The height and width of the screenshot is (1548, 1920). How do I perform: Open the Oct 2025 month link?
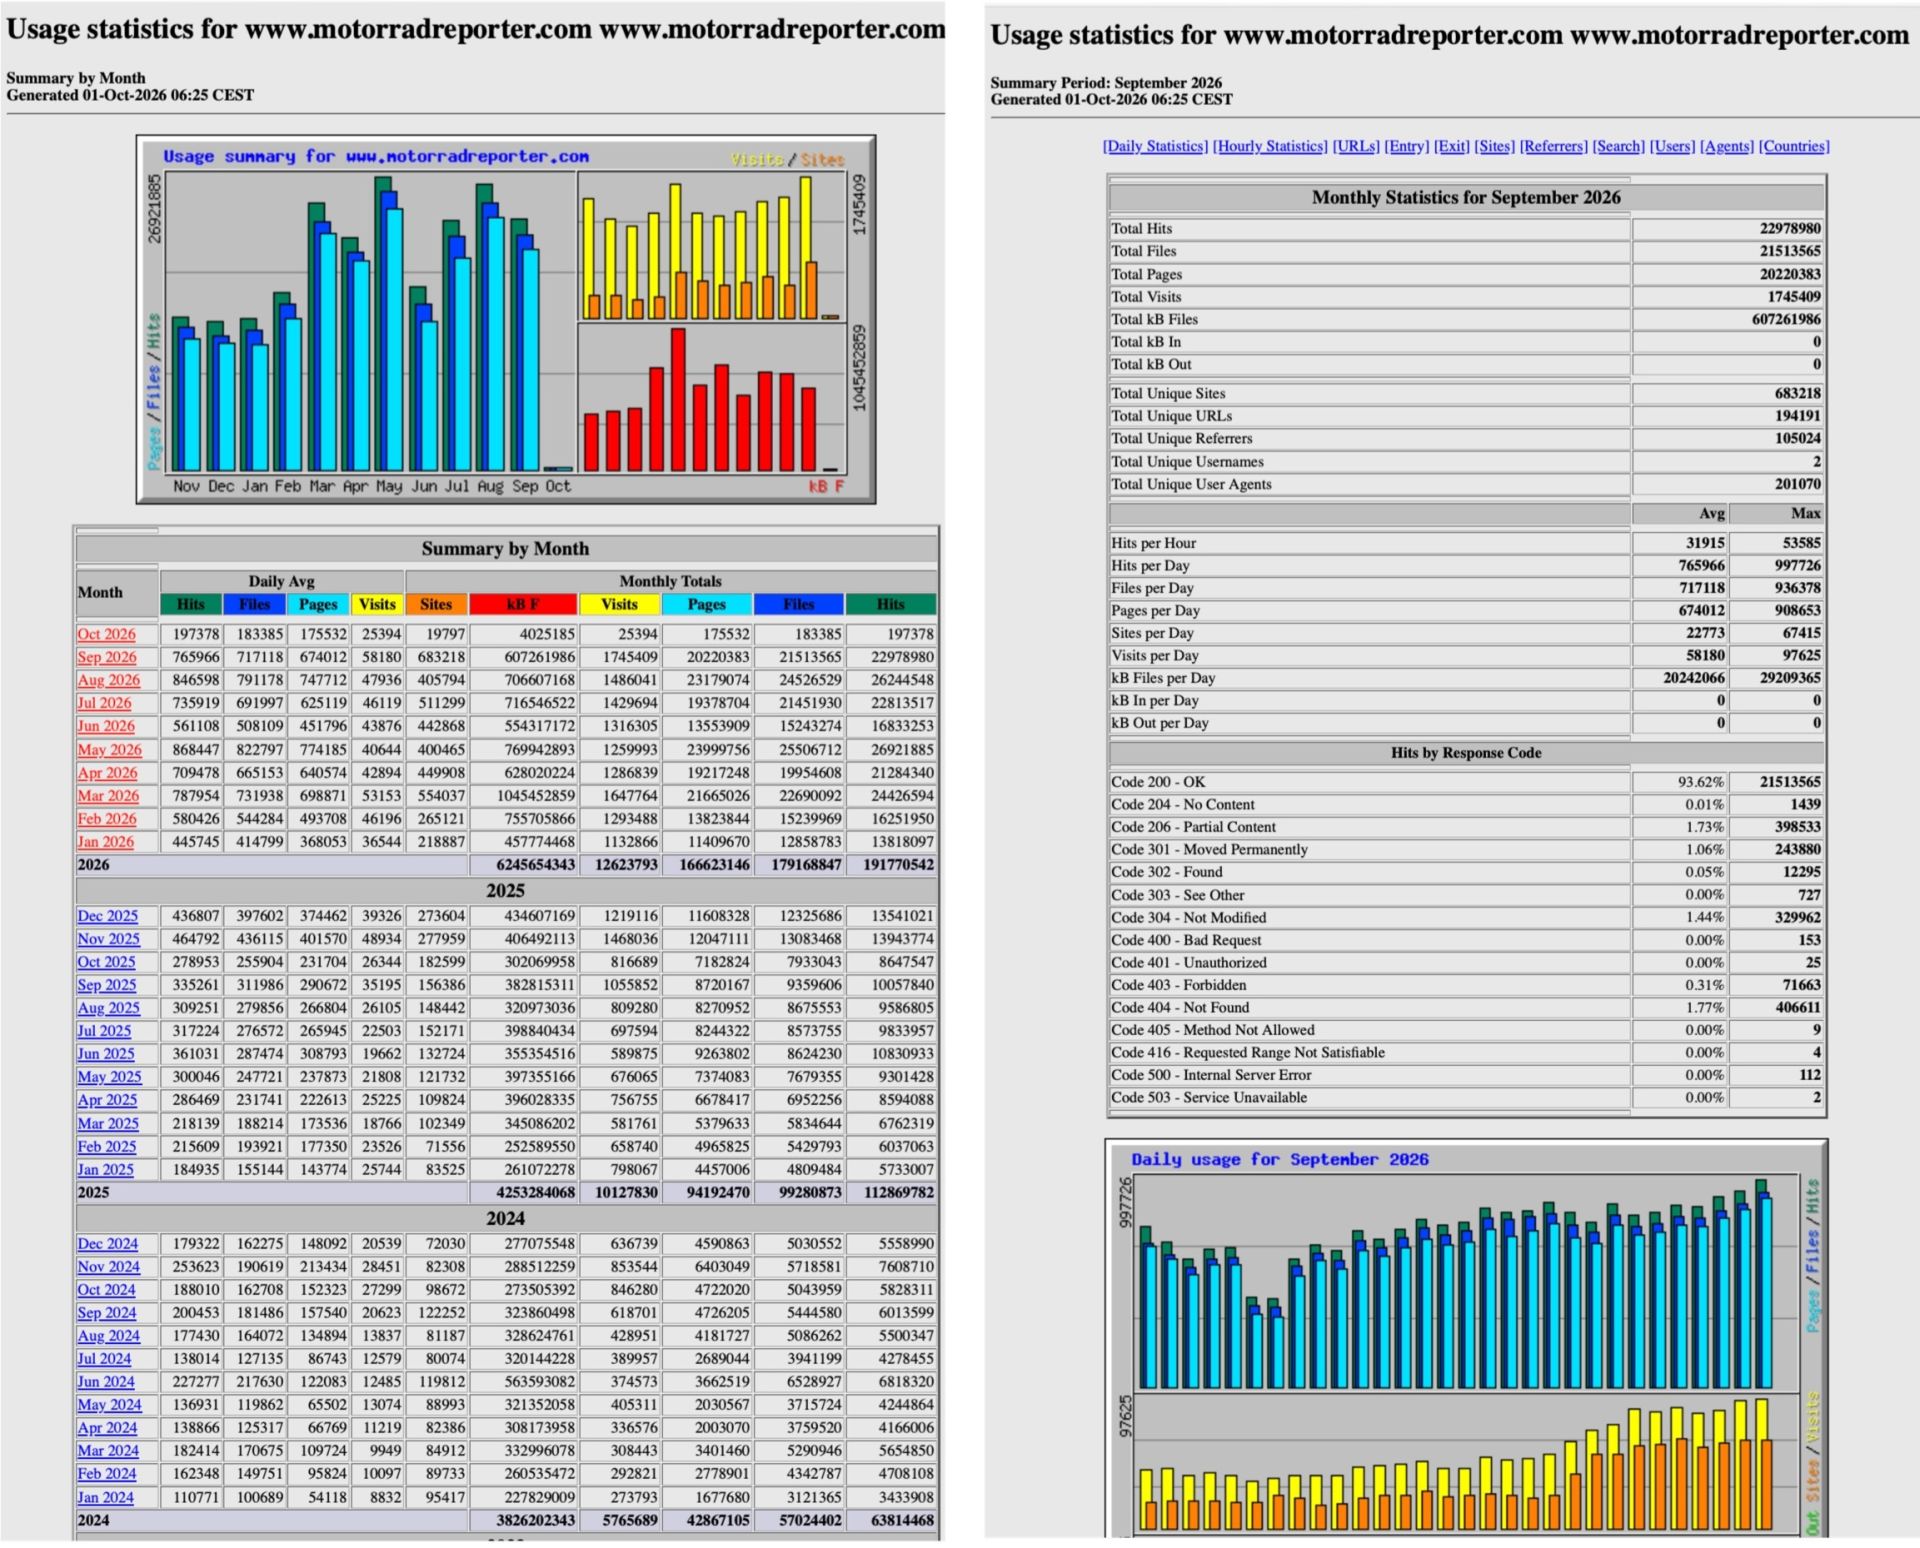(x=106, y=962)
